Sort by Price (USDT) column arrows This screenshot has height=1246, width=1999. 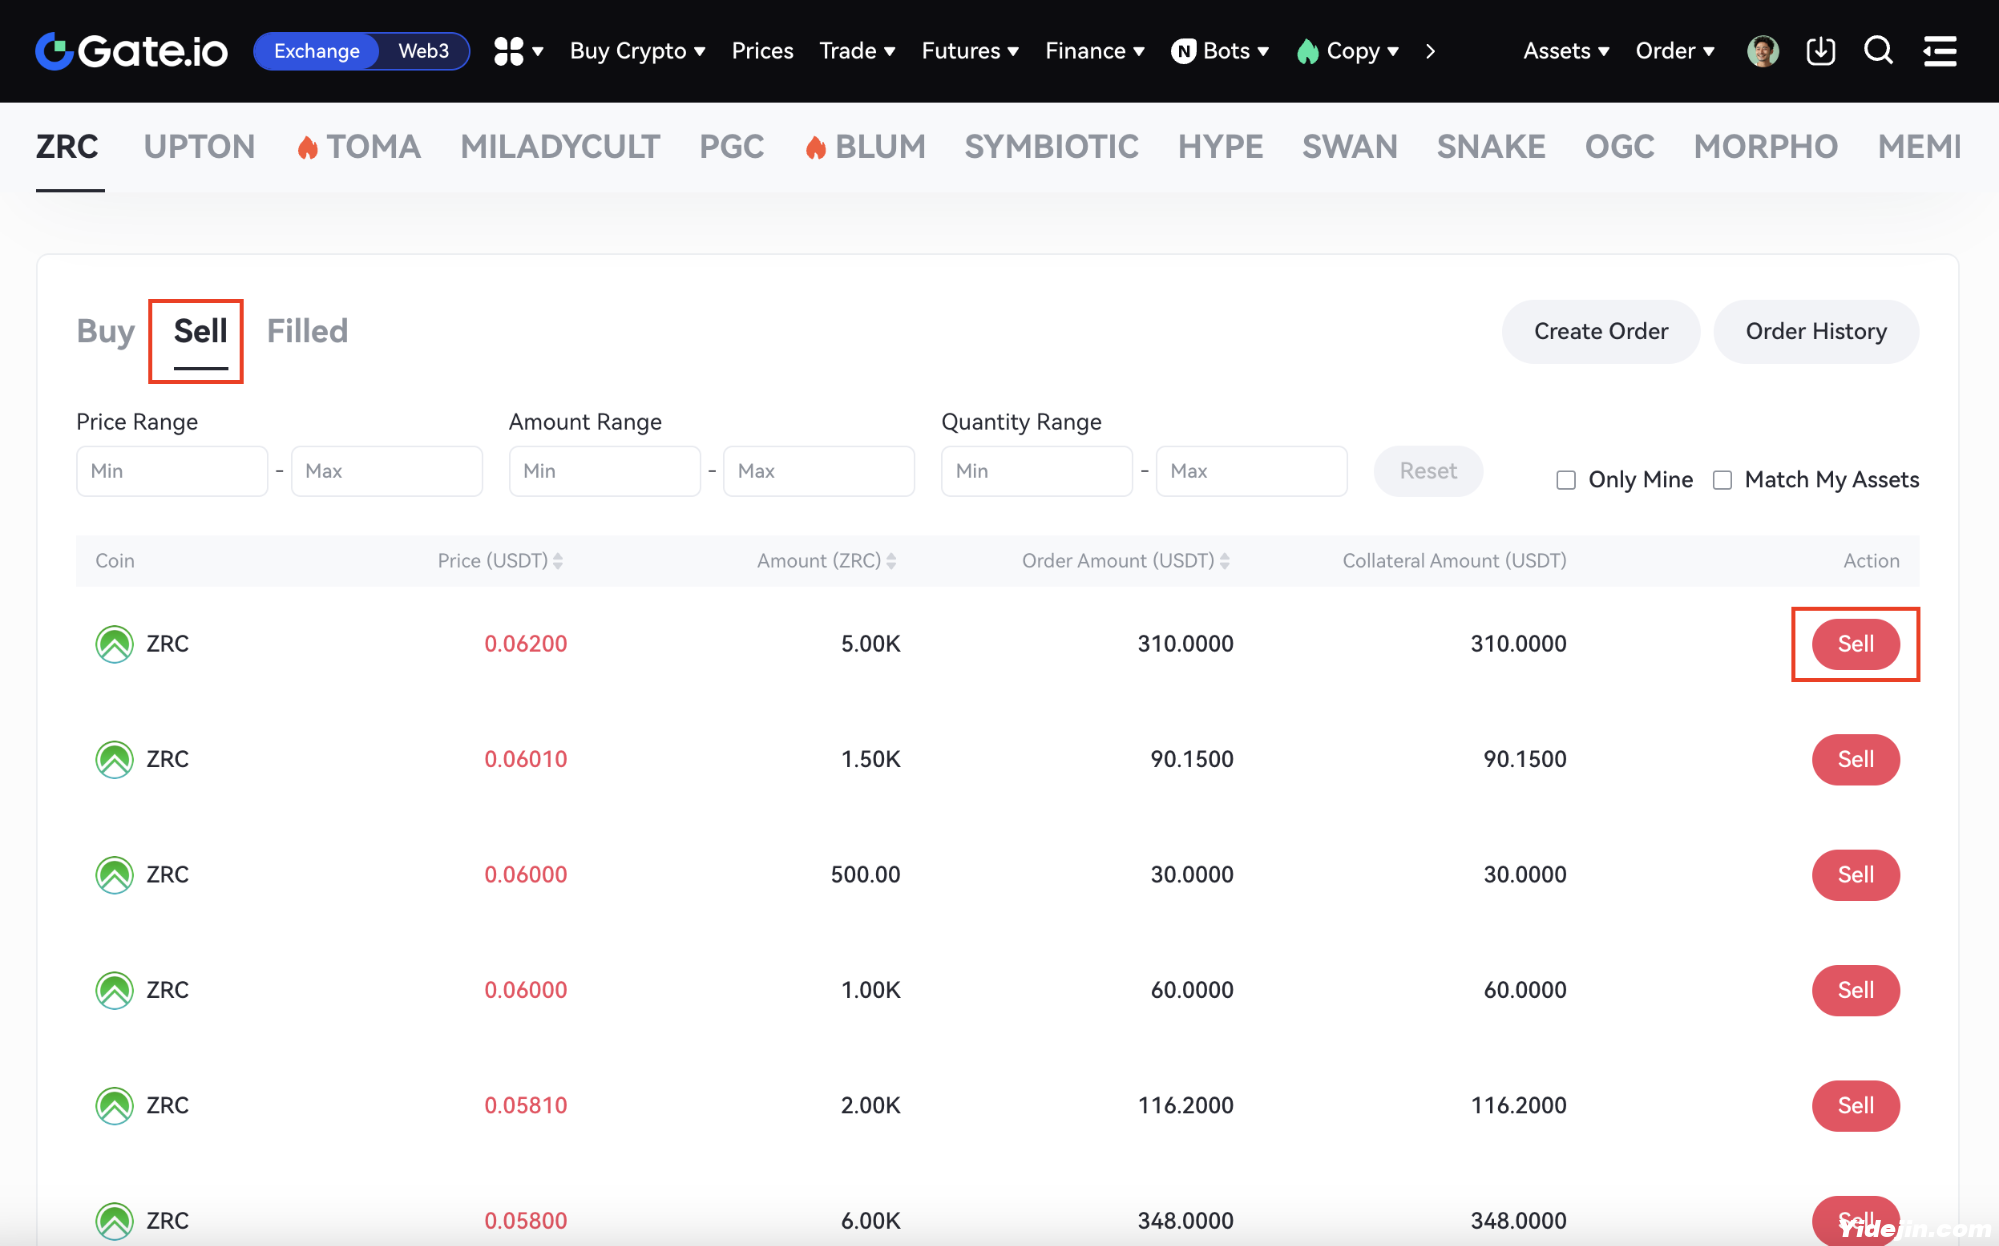pos(558,561)
